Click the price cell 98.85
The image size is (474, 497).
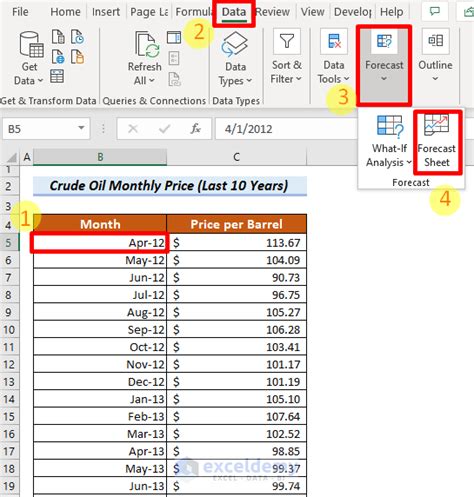236,451
